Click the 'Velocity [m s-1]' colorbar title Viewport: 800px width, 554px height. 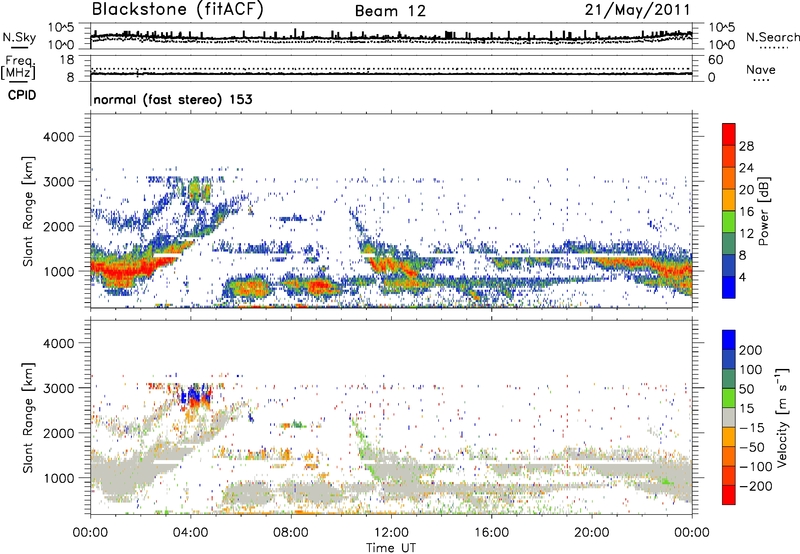pos(783,417)
